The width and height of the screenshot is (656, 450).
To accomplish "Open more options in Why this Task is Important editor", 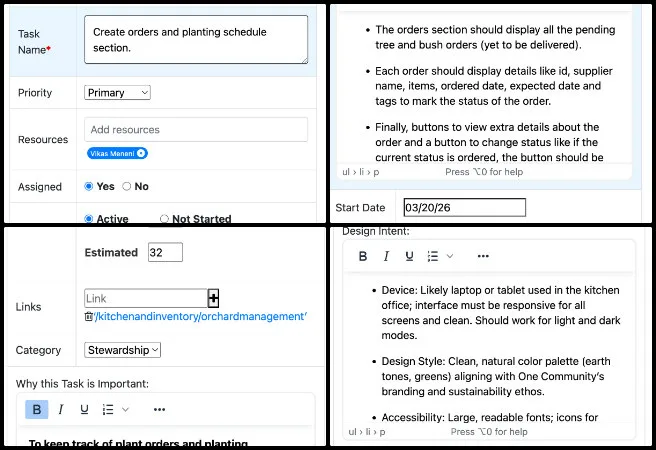I will pyautogui.click(x=159, y=409).
